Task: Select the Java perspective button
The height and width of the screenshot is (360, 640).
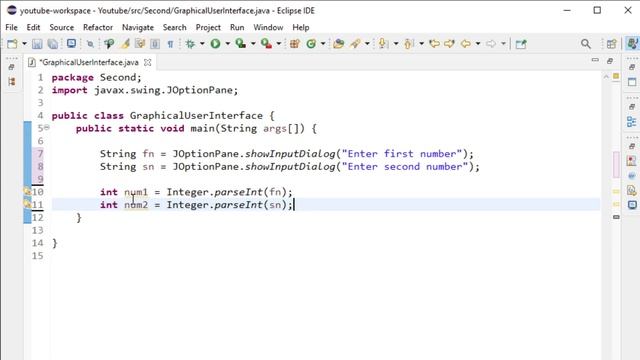Action: tap(632, 43)
